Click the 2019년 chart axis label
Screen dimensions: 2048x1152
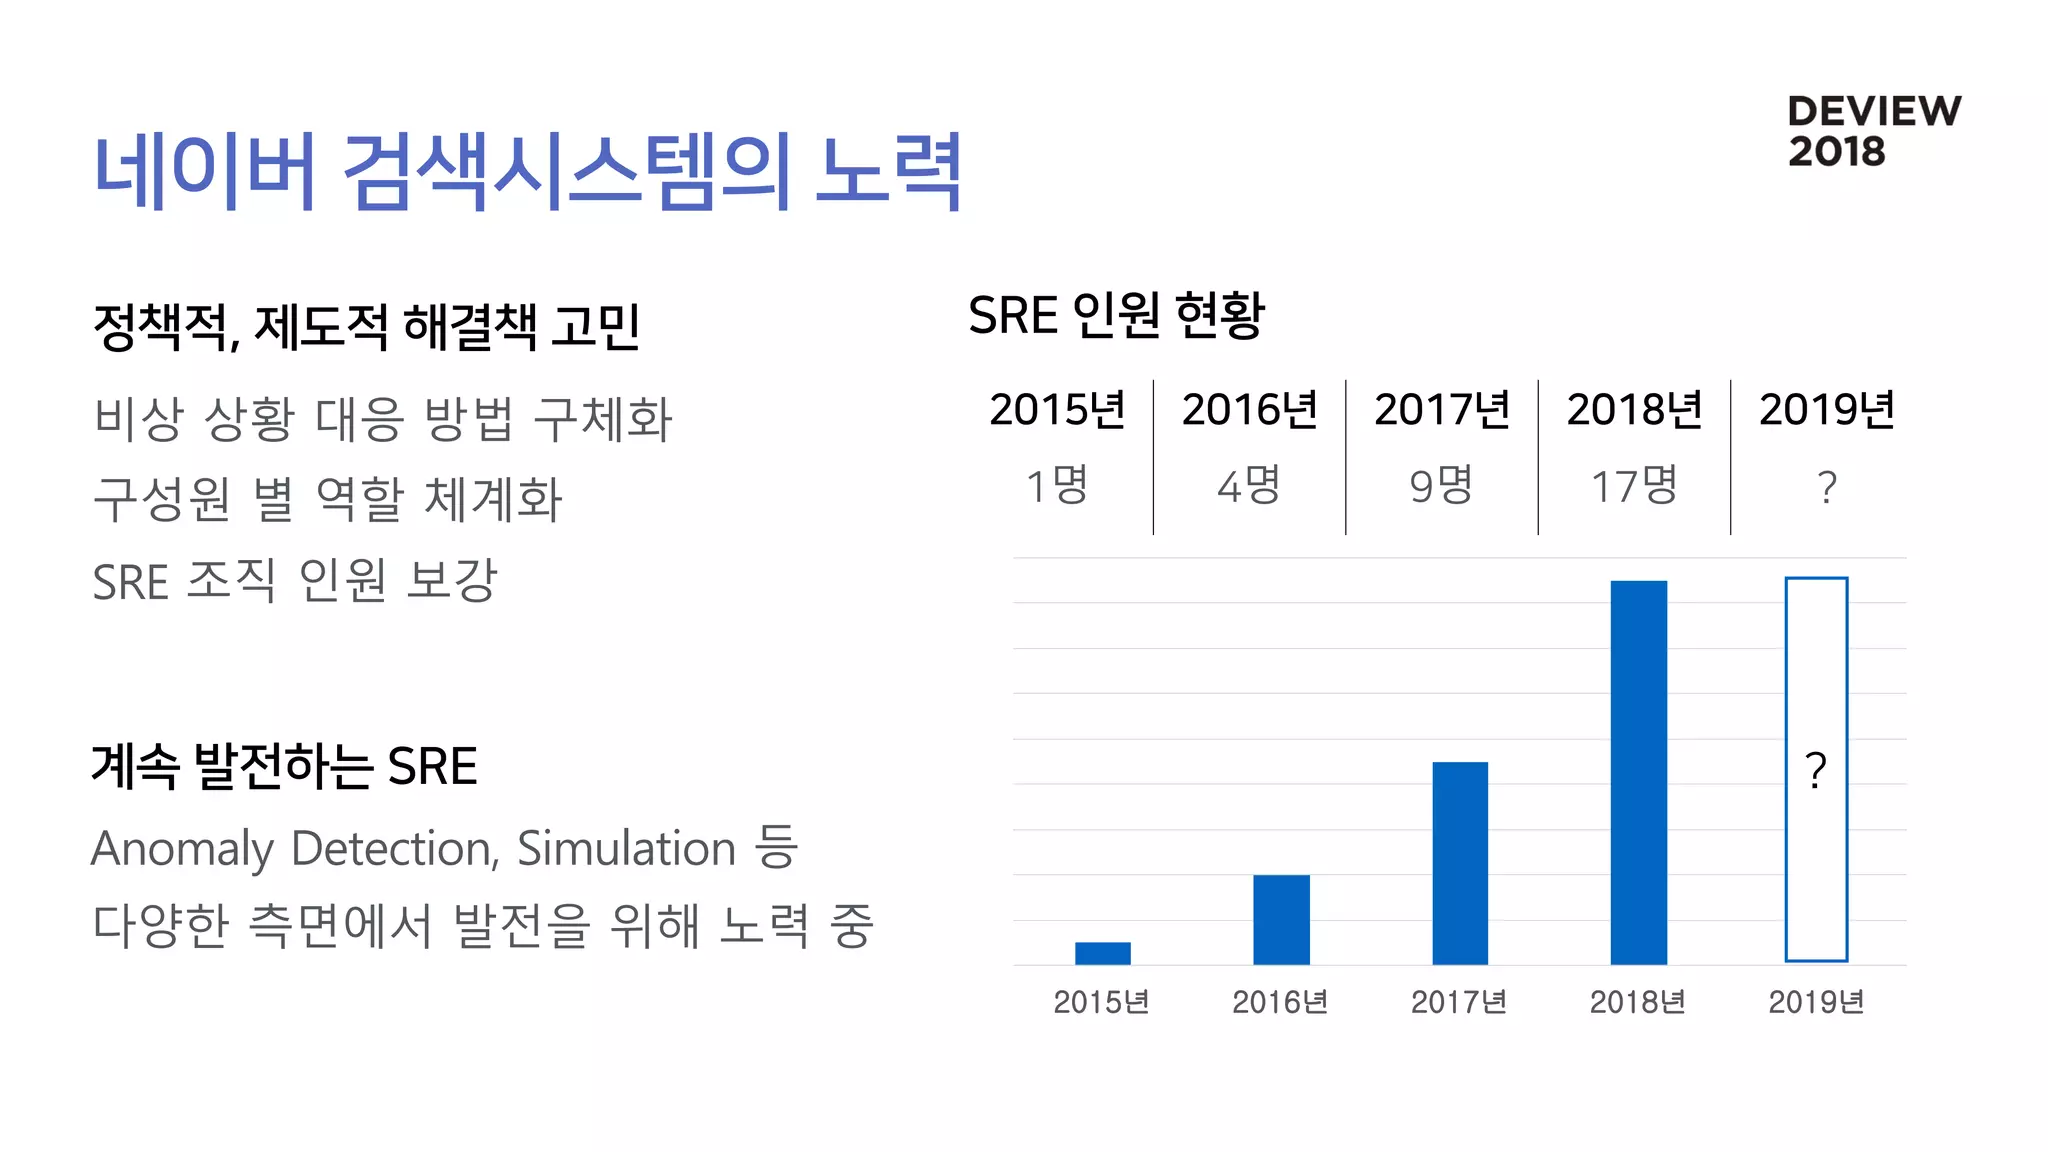coord(1816,1002)
